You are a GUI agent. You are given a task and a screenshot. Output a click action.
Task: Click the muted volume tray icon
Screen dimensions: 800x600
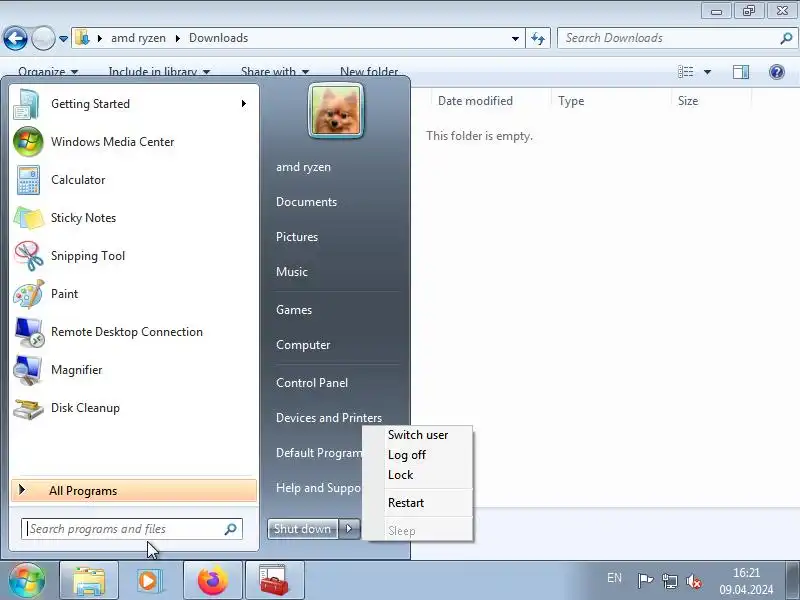(693, 581)
